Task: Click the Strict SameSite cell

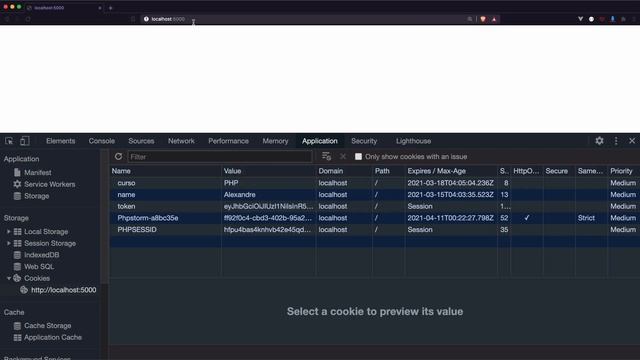Action: point(591,218)
